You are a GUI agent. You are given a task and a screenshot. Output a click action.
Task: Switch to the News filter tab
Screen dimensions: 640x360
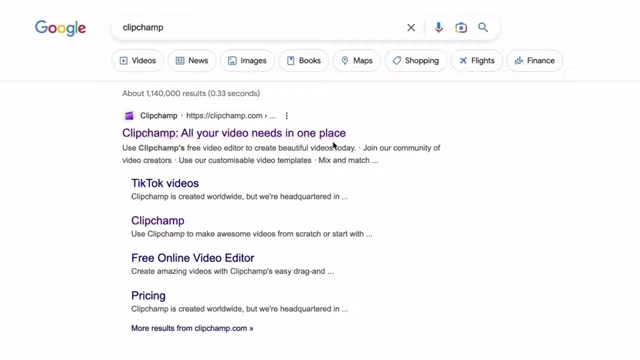click(192, 60)
